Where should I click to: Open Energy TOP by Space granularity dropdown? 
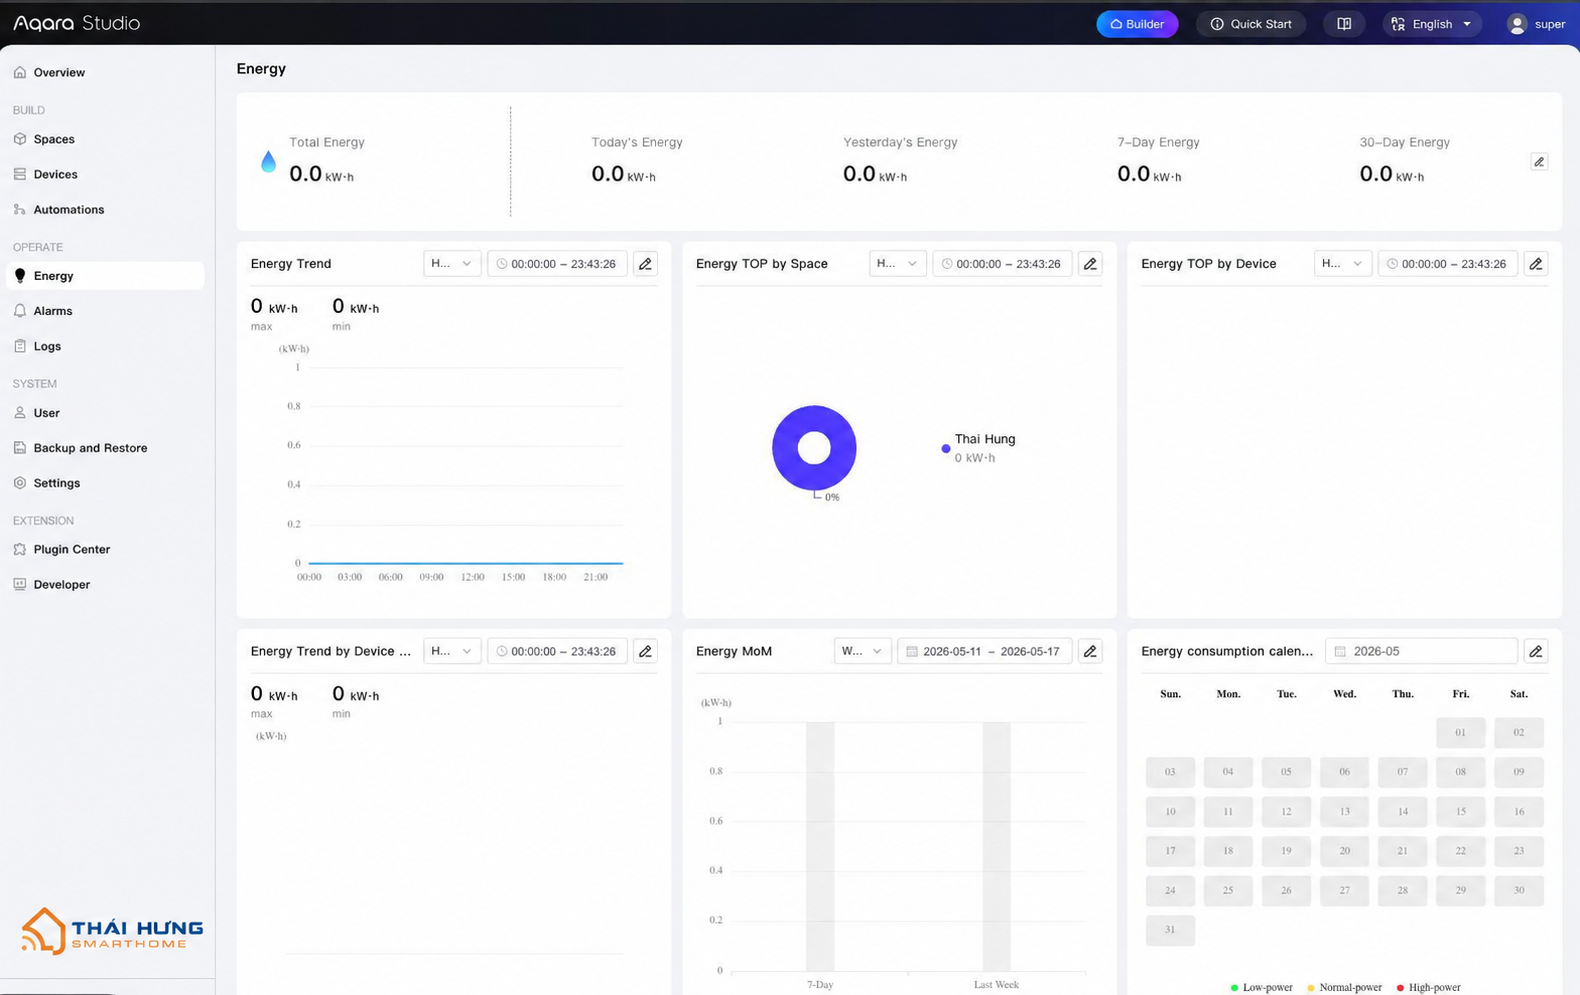pyautogui.click(x=897, y=264)
